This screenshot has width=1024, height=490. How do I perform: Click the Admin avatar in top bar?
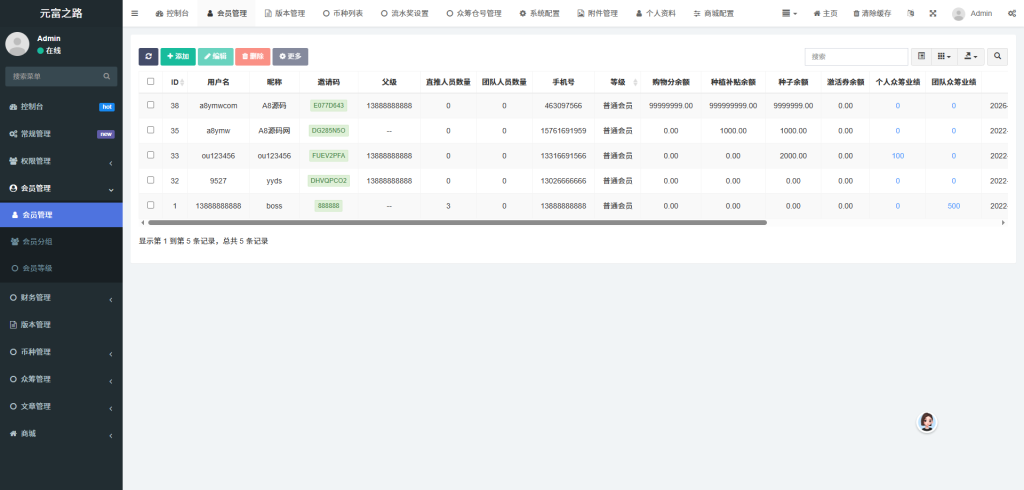958,14
